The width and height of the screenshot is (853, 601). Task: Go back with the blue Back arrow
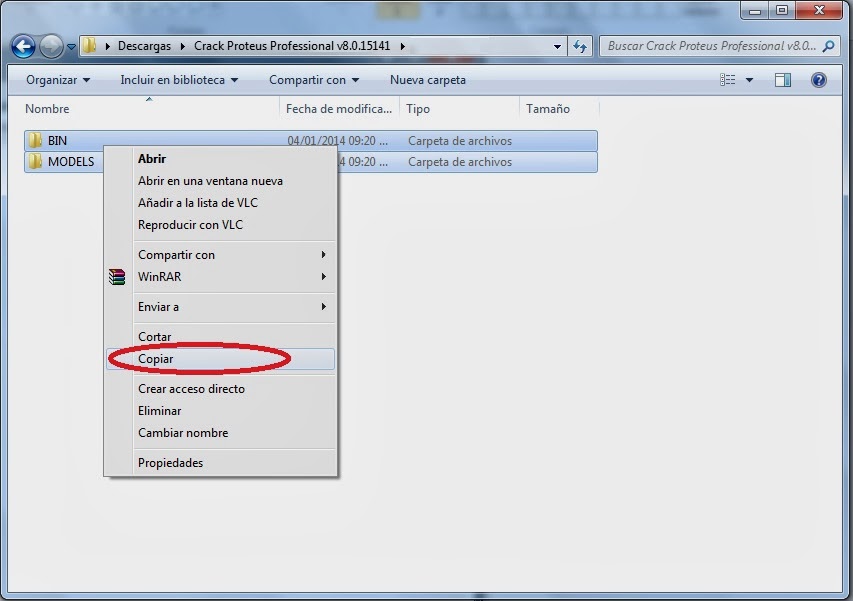click(x=23, y=46)
